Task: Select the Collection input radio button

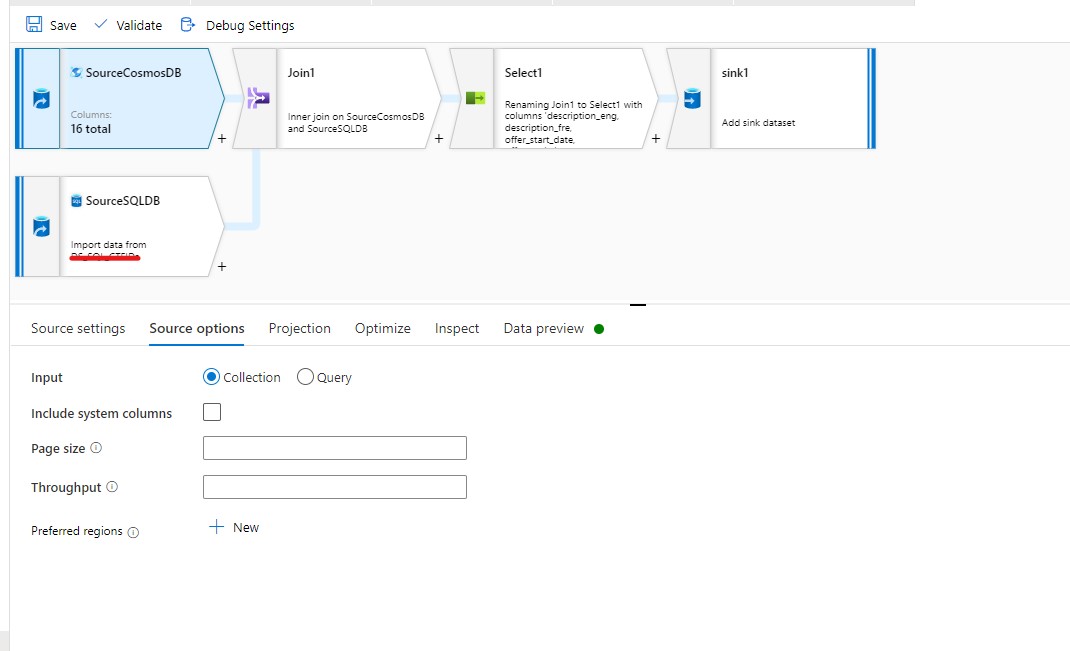Action: coord(211,377)
